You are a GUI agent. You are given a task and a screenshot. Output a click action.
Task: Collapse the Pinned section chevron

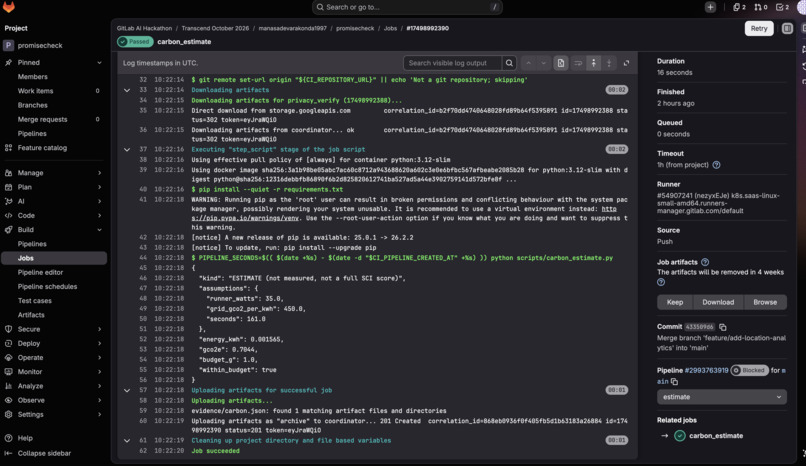pos(99,63)
